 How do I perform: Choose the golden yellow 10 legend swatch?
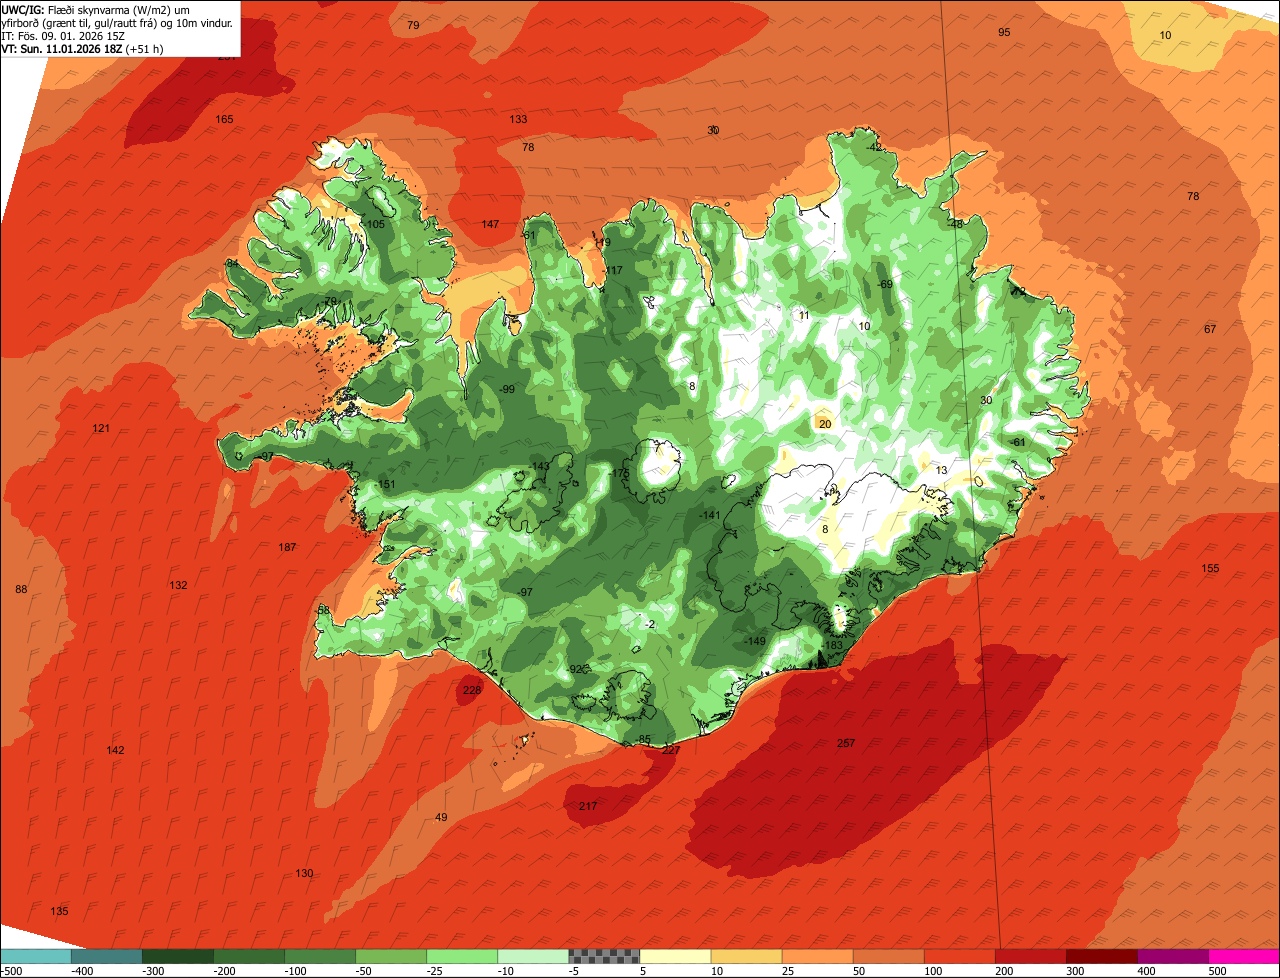tap(746, 956)
